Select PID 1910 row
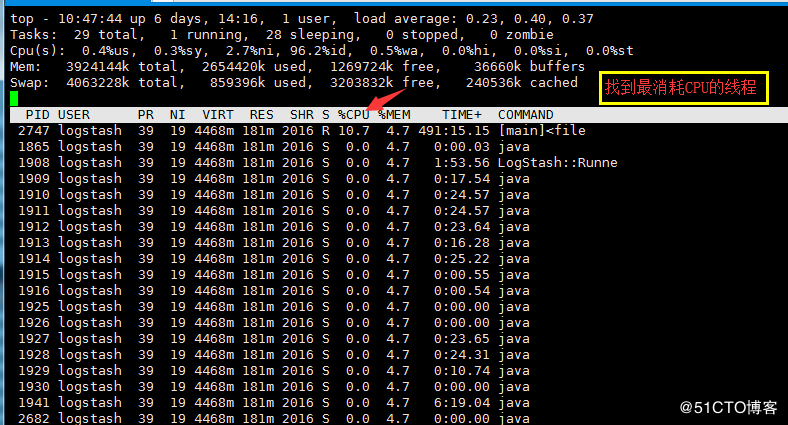The width and height of the screenshot is (788, 425). tap(274, 195)
